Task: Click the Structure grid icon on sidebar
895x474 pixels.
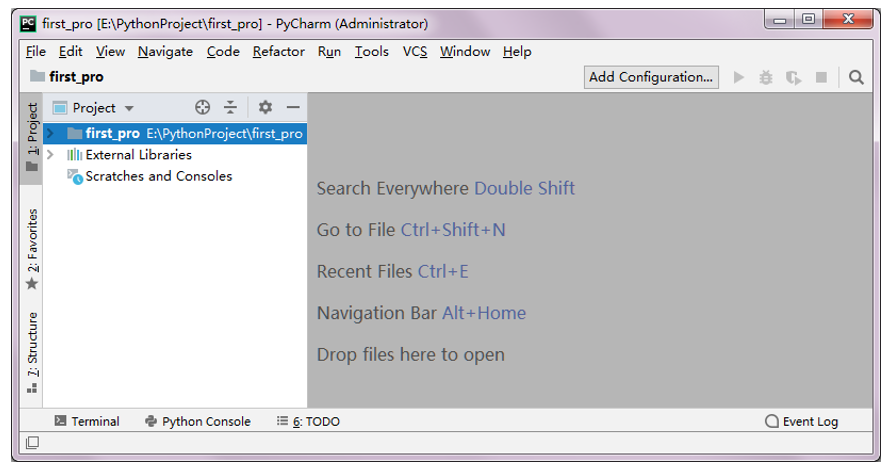Action: [x=32, y=388]
